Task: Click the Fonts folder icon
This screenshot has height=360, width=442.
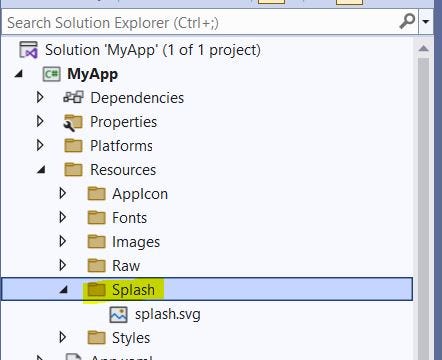Action: click(x=97, y=218)
